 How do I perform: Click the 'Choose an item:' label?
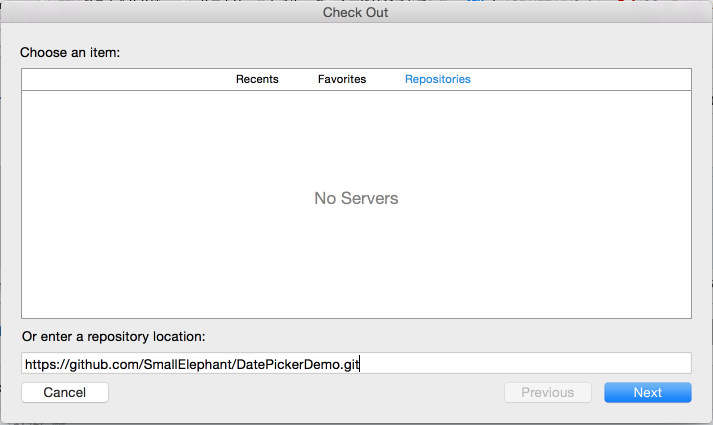pos(71,51)
